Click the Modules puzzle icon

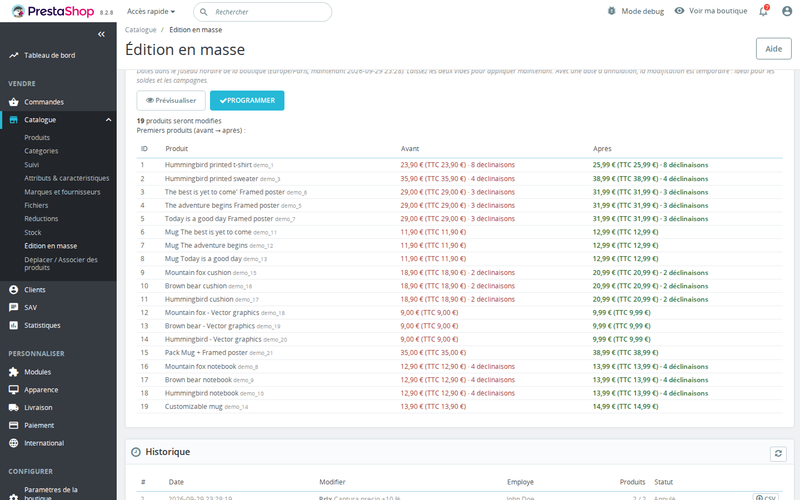click(14, 372)
